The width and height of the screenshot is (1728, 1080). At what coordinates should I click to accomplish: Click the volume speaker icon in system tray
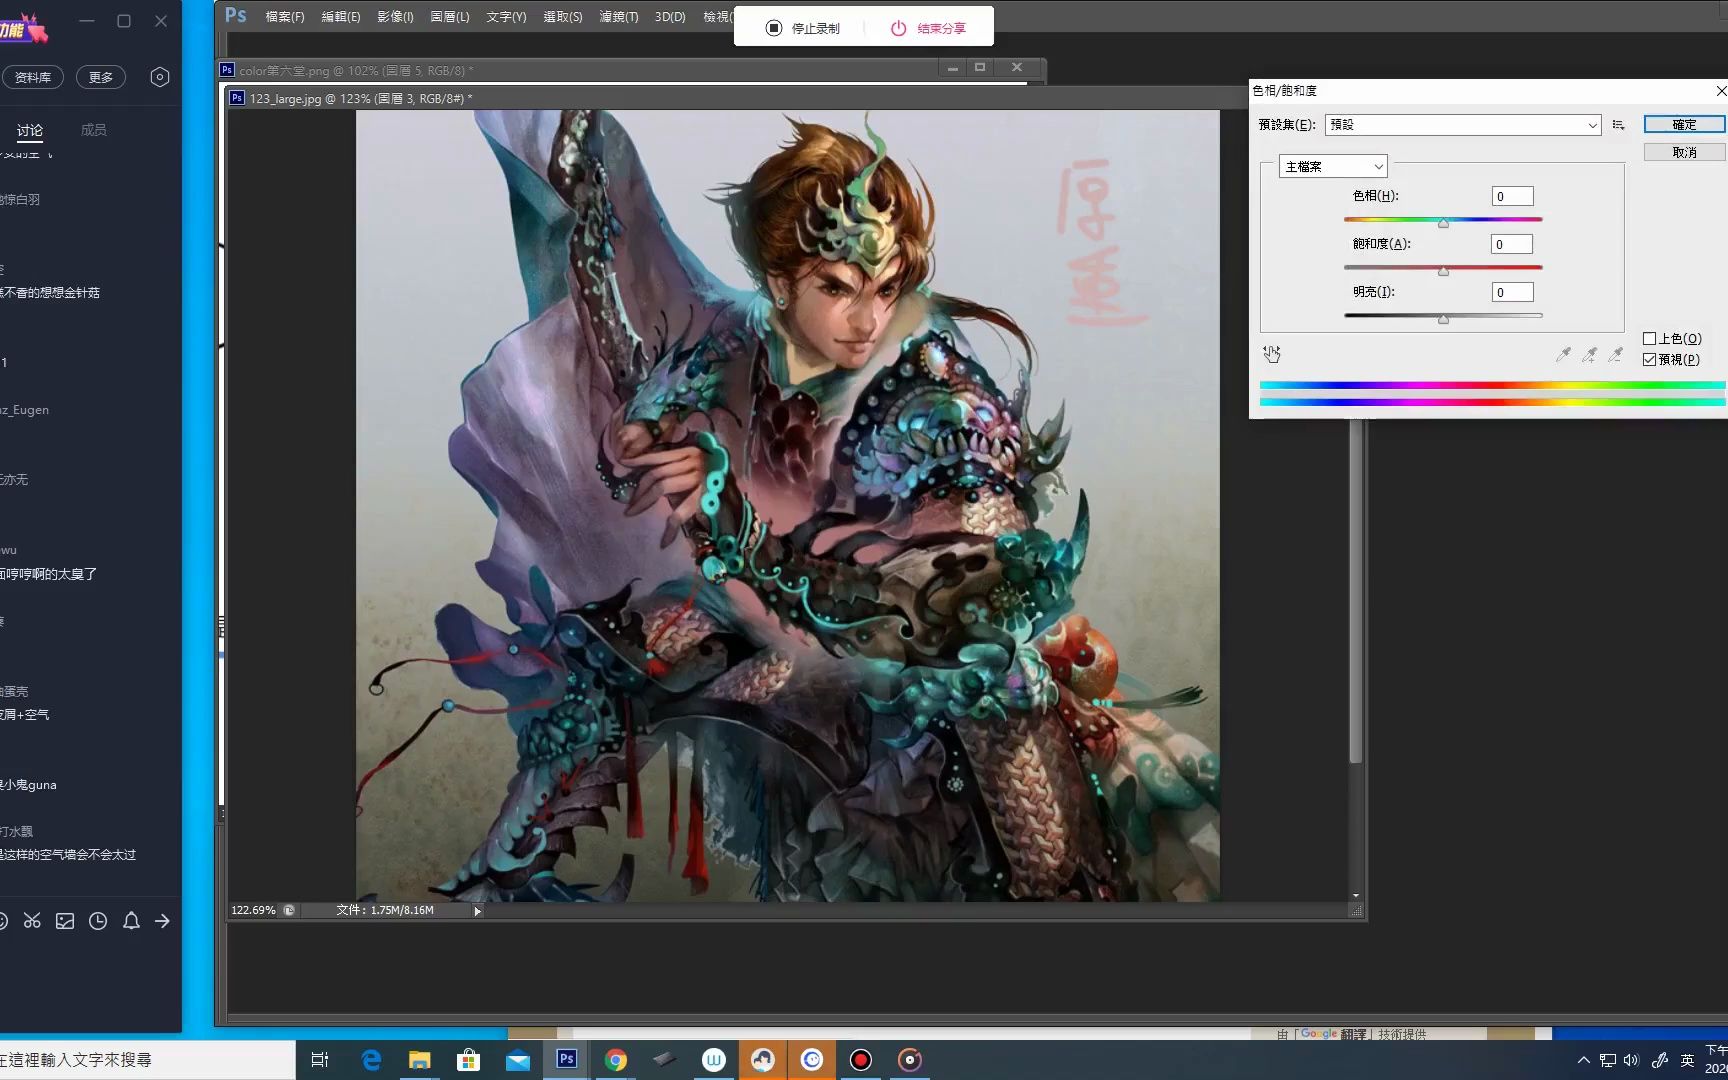click(x=1632, y=1060)
